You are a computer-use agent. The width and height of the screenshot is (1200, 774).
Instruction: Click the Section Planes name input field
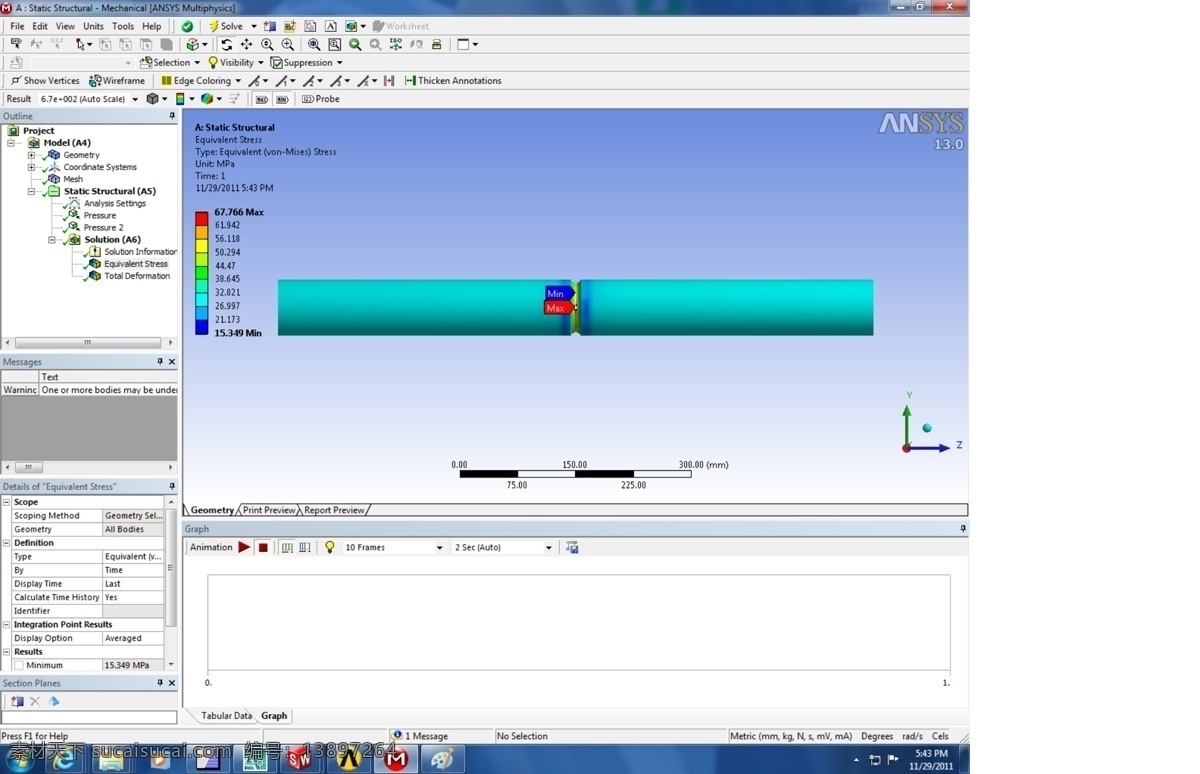coord(89,717)
